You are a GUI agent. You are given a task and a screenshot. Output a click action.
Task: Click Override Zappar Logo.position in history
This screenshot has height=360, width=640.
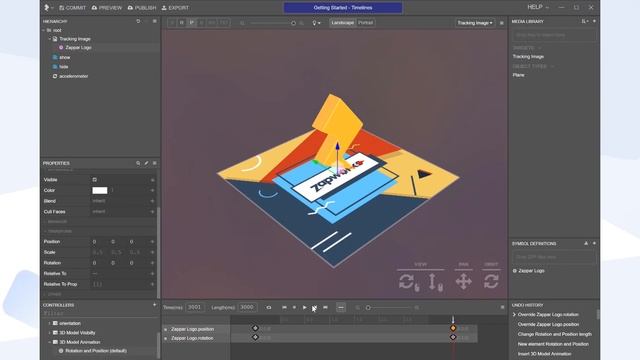pyautogui.click(x=548, y=324)
